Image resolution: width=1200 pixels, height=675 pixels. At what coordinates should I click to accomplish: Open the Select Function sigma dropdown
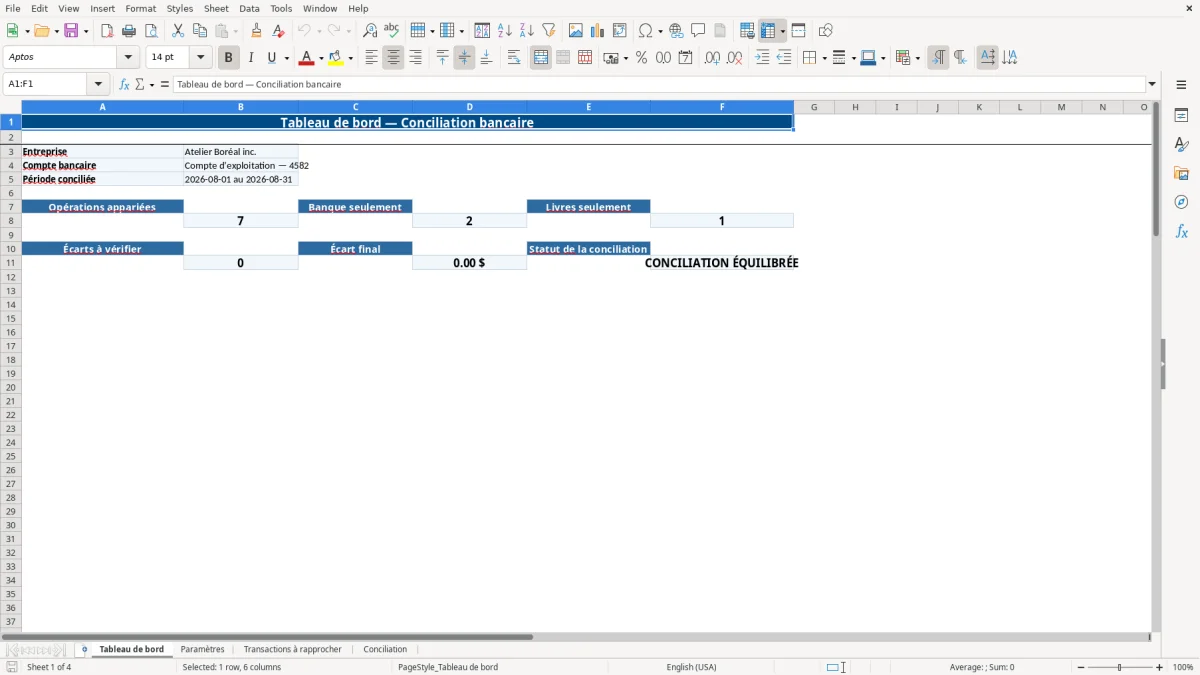(x=152, y=85)
